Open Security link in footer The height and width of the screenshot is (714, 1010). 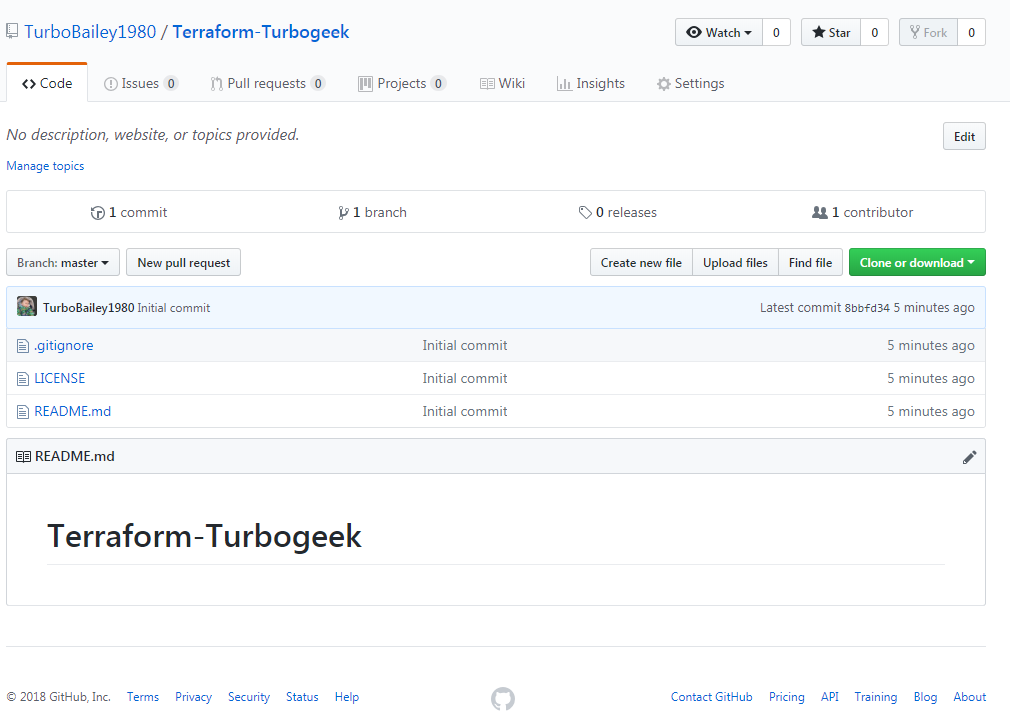249,697
